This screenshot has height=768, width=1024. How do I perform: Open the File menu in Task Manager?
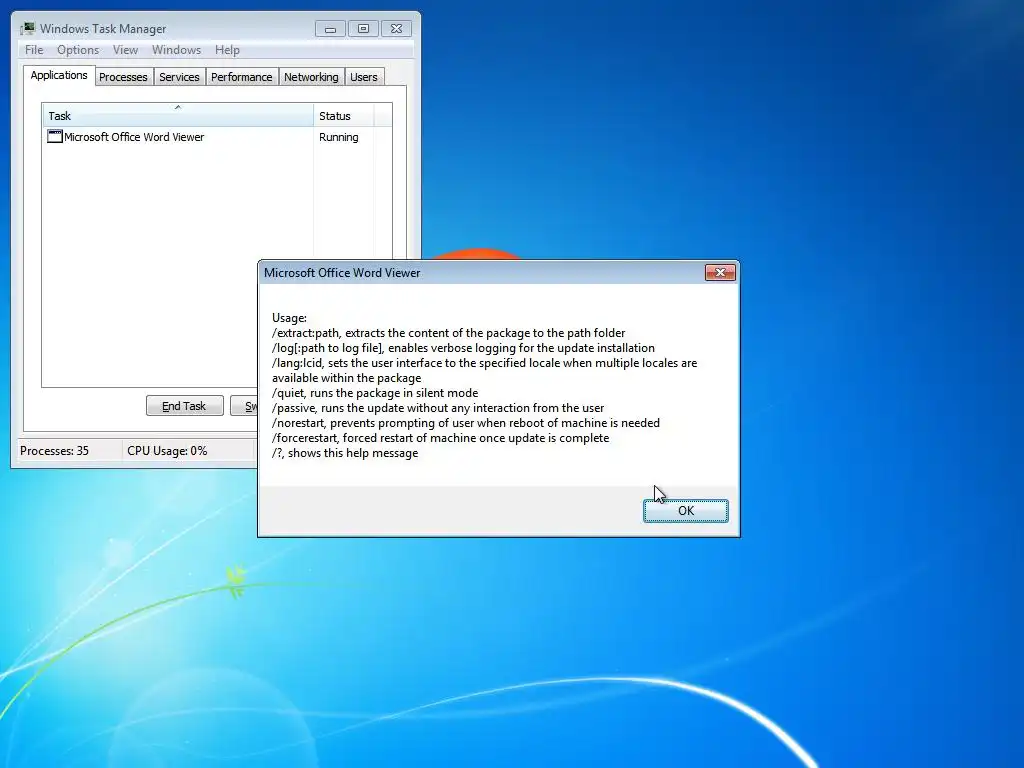point(34,50)
